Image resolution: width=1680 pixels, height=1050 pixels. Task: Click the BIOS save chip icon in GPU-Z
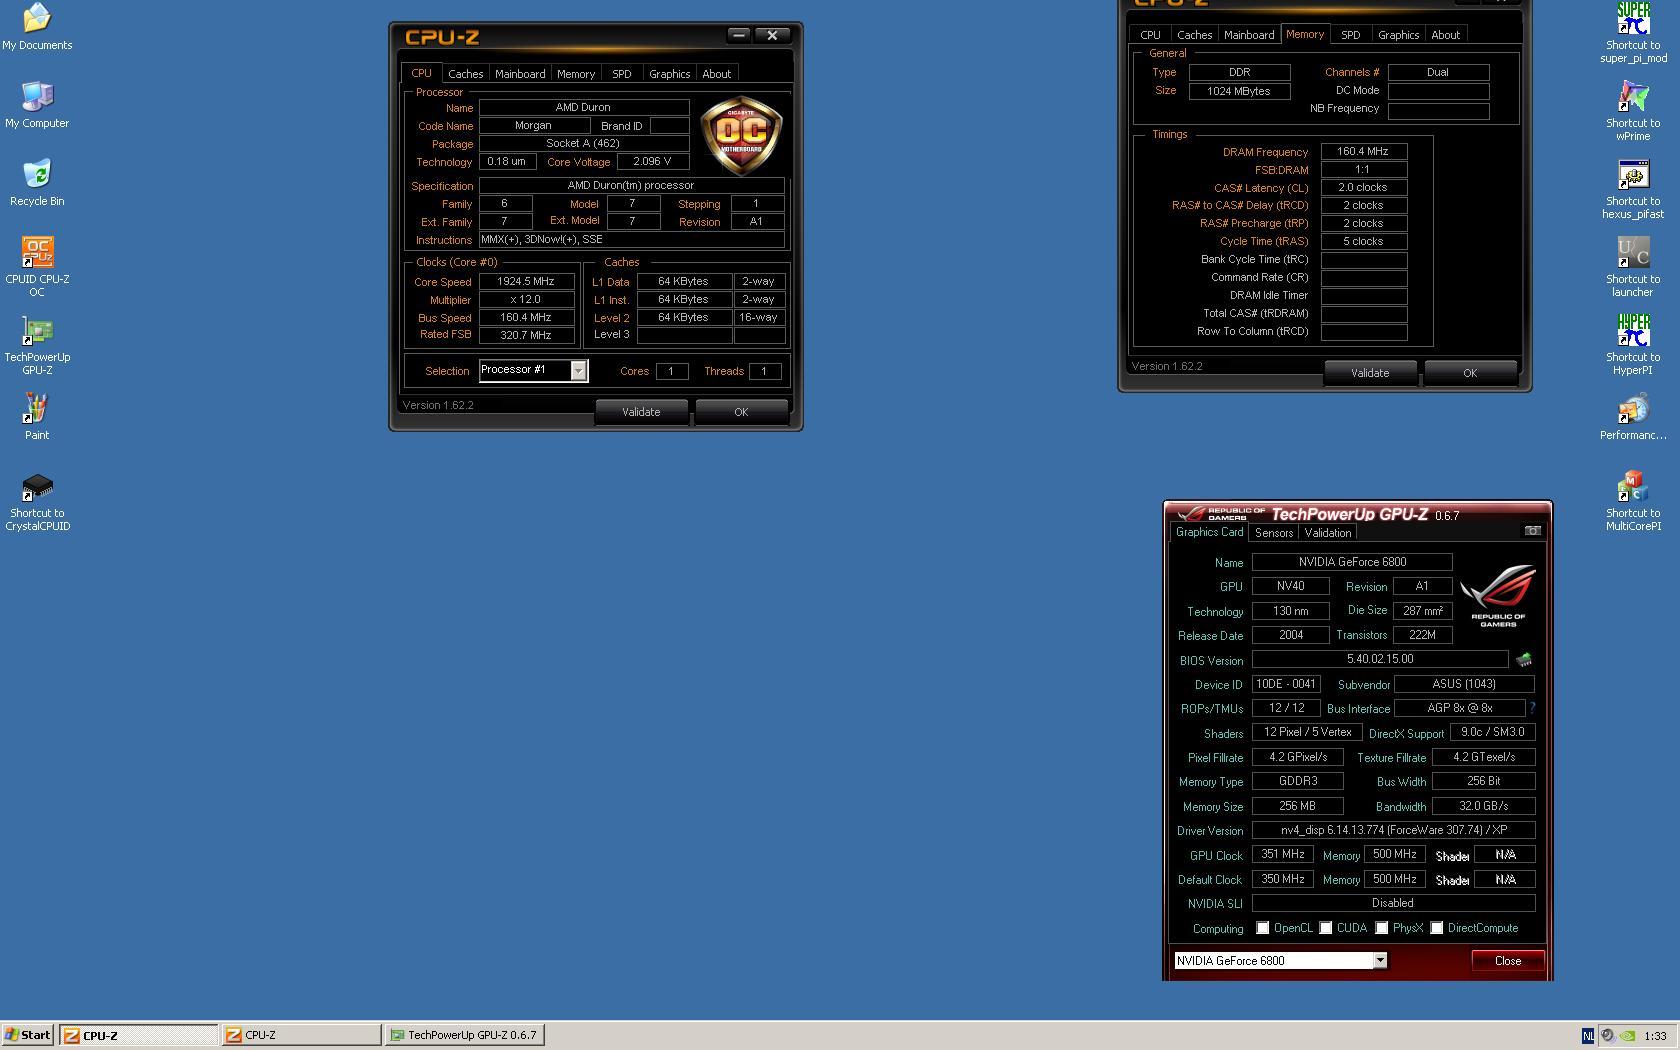(x=1524, y=660)
